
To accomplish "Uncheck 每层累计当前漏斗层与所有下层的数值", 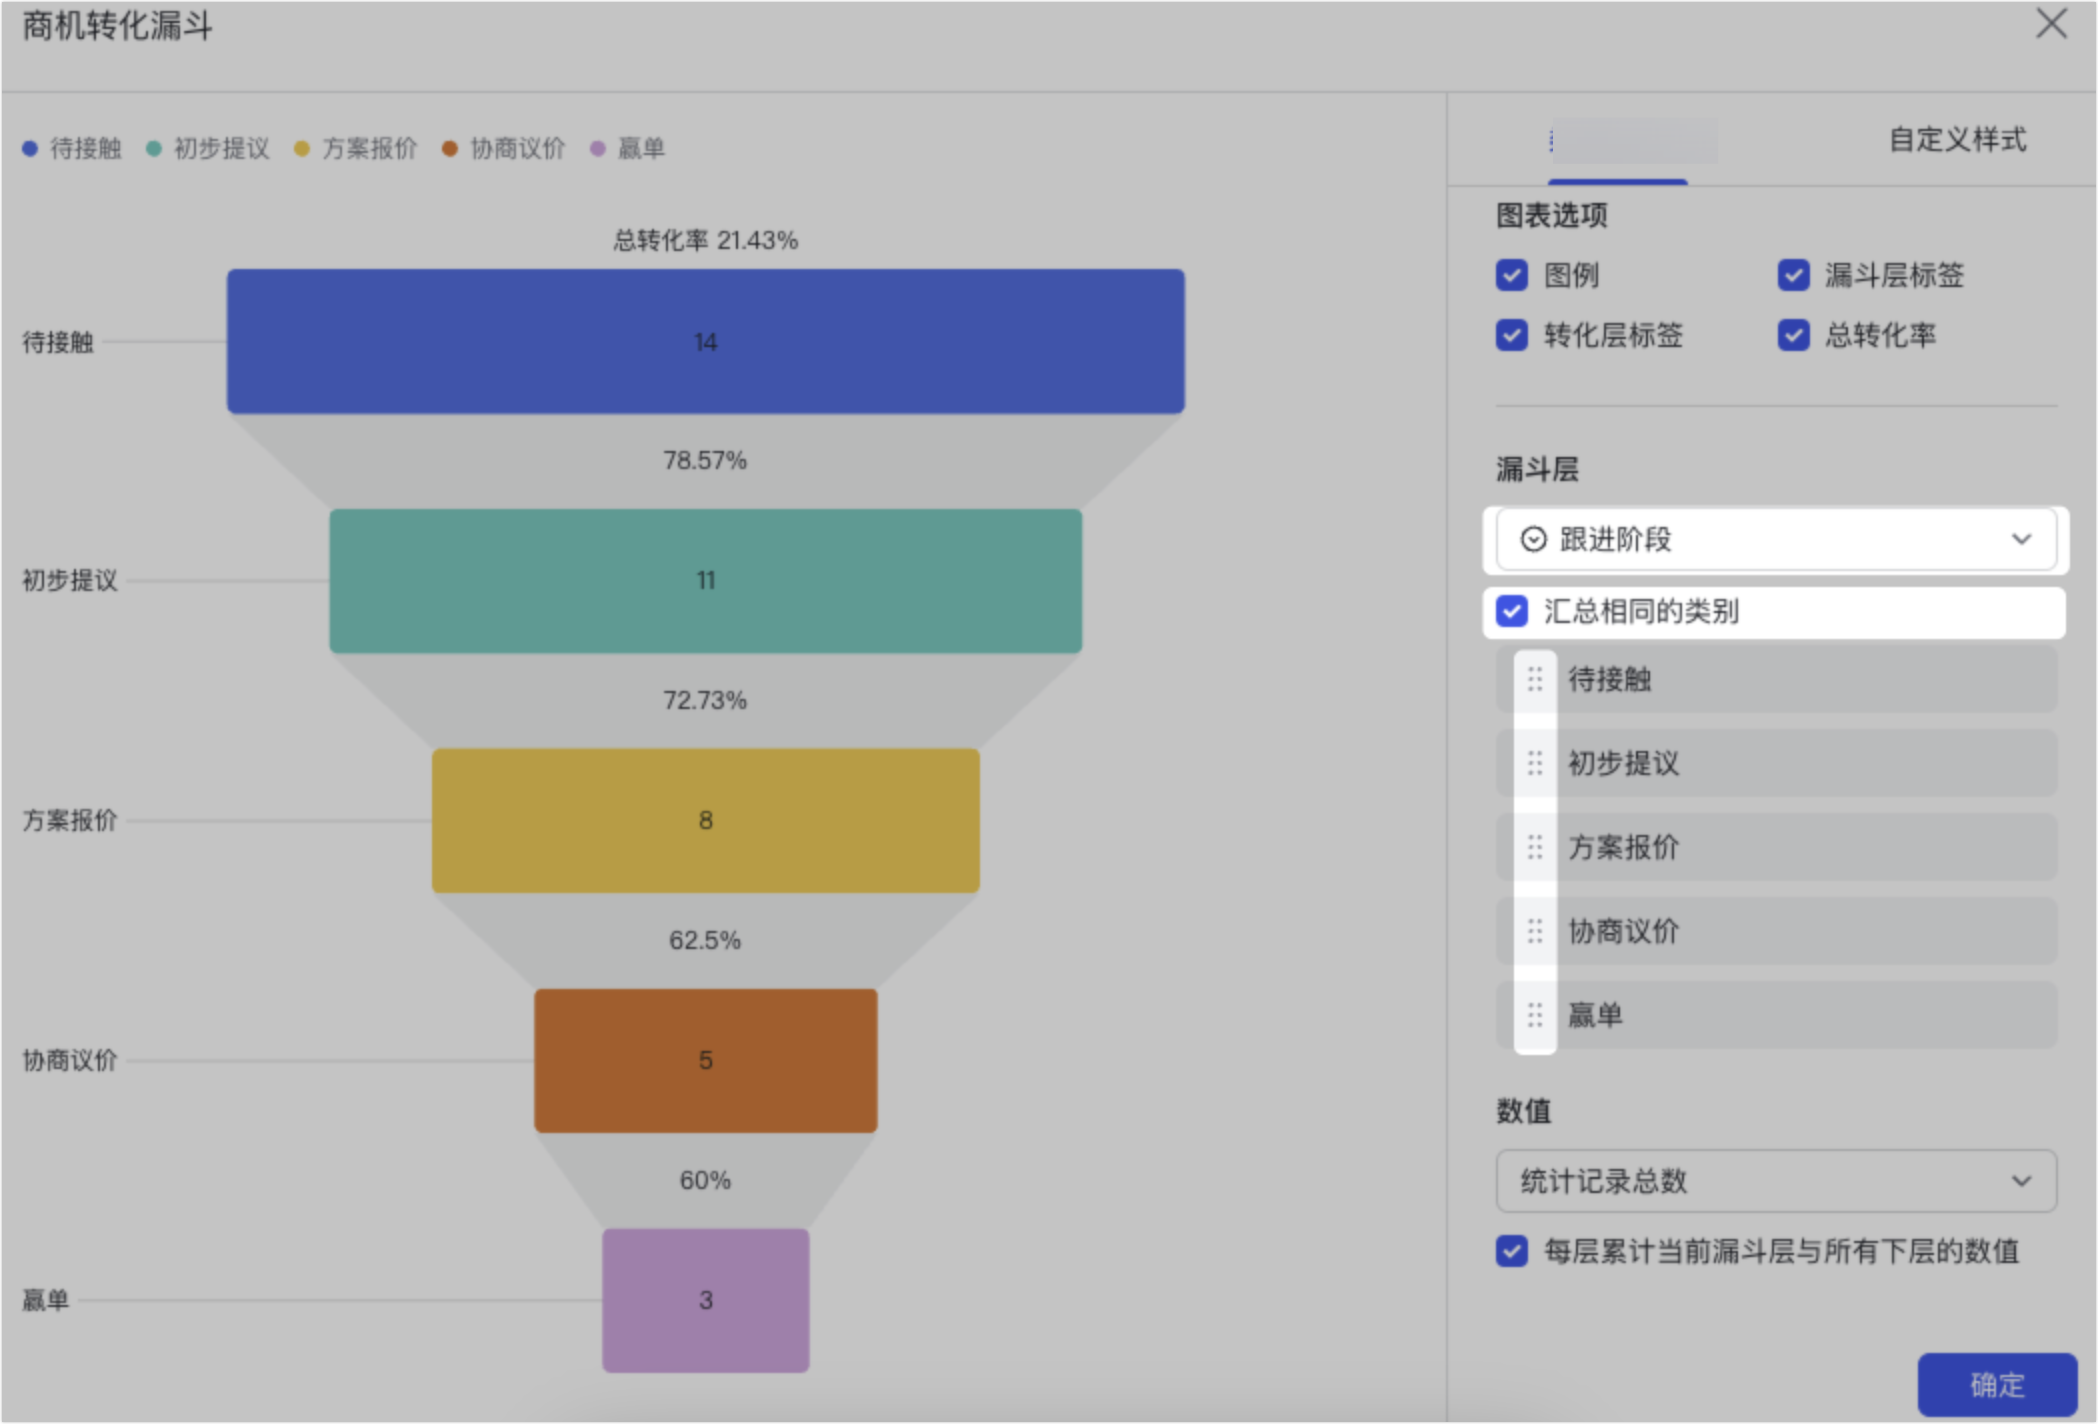I will [1511, 1251].
